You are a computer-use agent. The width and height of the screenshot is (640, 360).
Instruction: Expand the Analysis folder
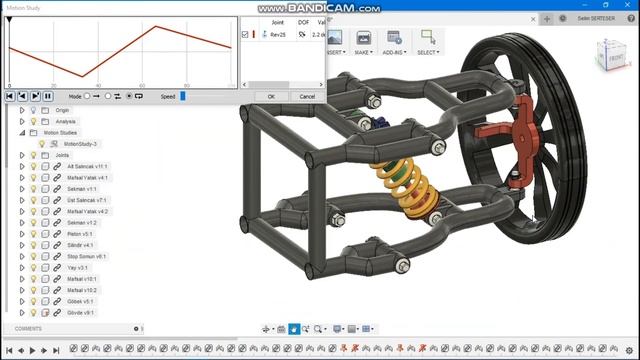[x=22, y=122]
